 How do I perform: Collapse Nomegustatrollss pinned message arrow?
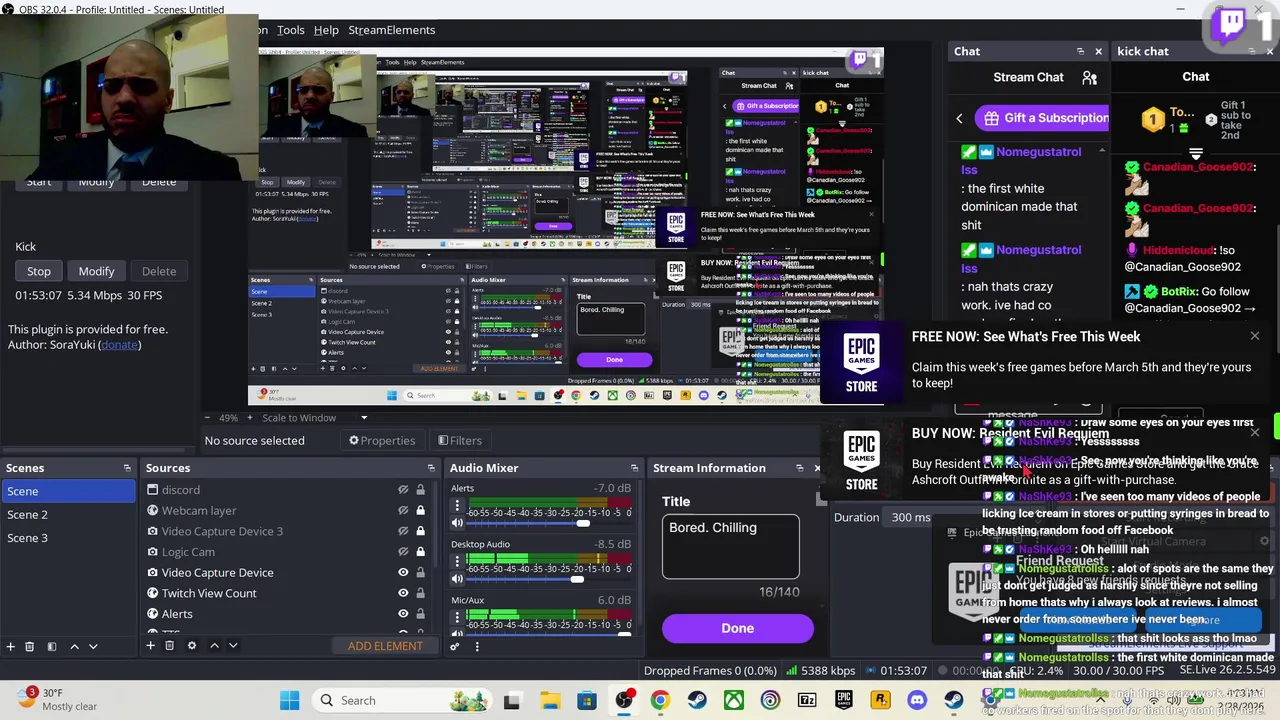point(1102,152)
